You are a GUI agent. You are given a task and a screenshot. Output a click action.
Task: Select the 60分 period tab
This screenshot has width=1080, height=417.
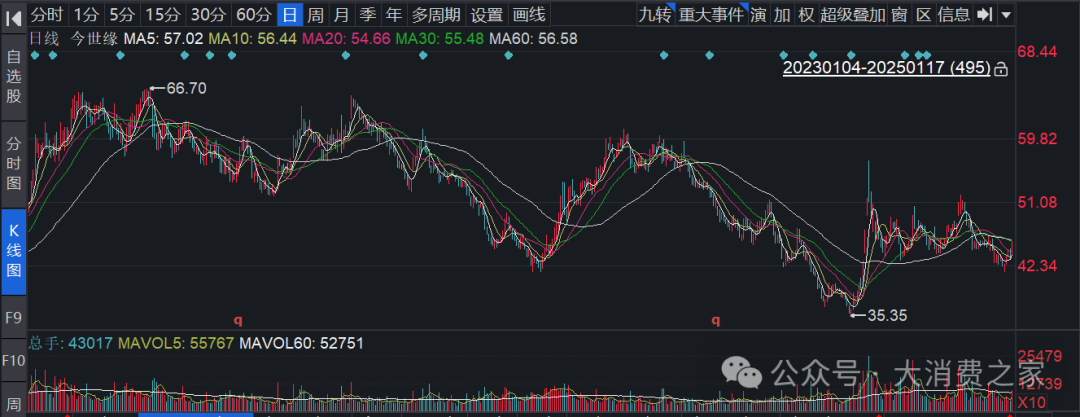pyautogui.click(x=253, y=14)
